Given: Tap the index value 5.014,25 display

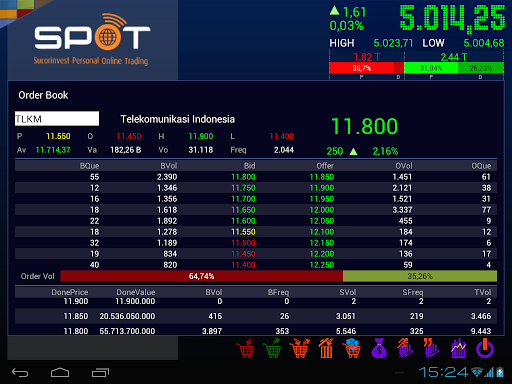Looking at the screenshot, I should pyautogui.click(x=452, y=18).
